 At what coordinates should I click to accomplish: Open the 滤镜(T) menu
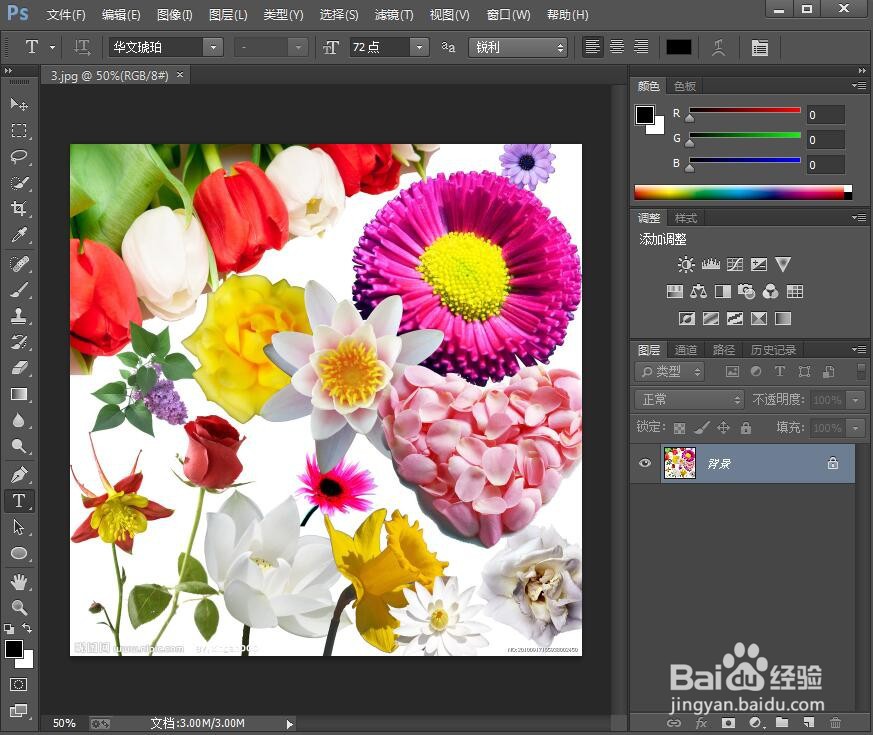[x=394, y=14]
